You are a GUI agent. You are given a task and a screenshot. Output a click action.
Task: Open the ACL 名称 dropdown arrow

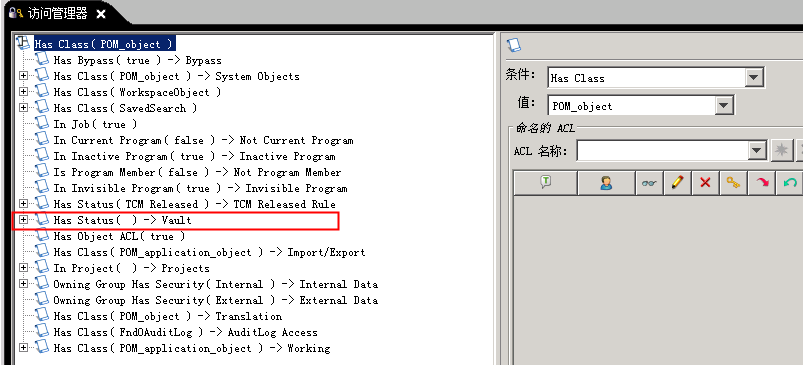pyautogui.click(x=756, y=151)
